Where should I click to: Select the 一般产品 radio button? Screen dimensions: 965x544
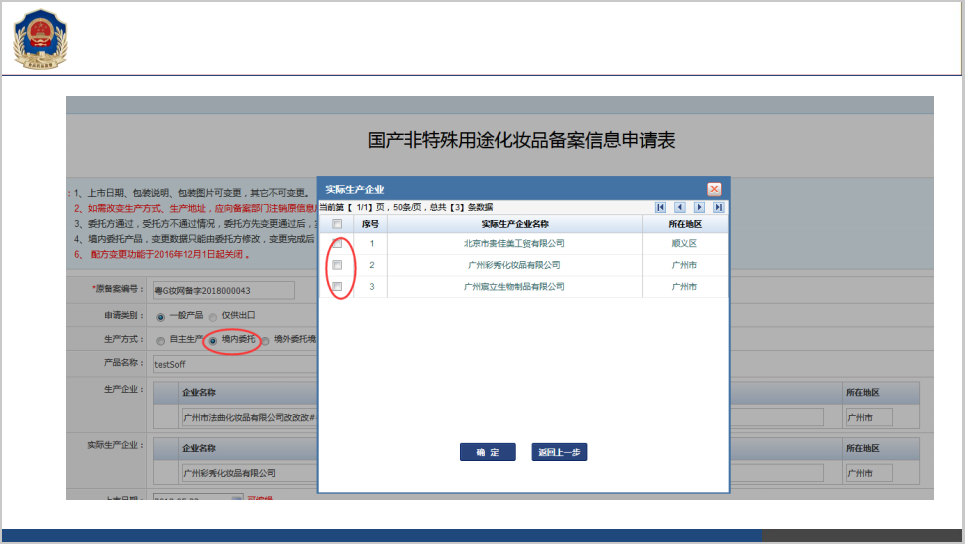tap(160, 316)
